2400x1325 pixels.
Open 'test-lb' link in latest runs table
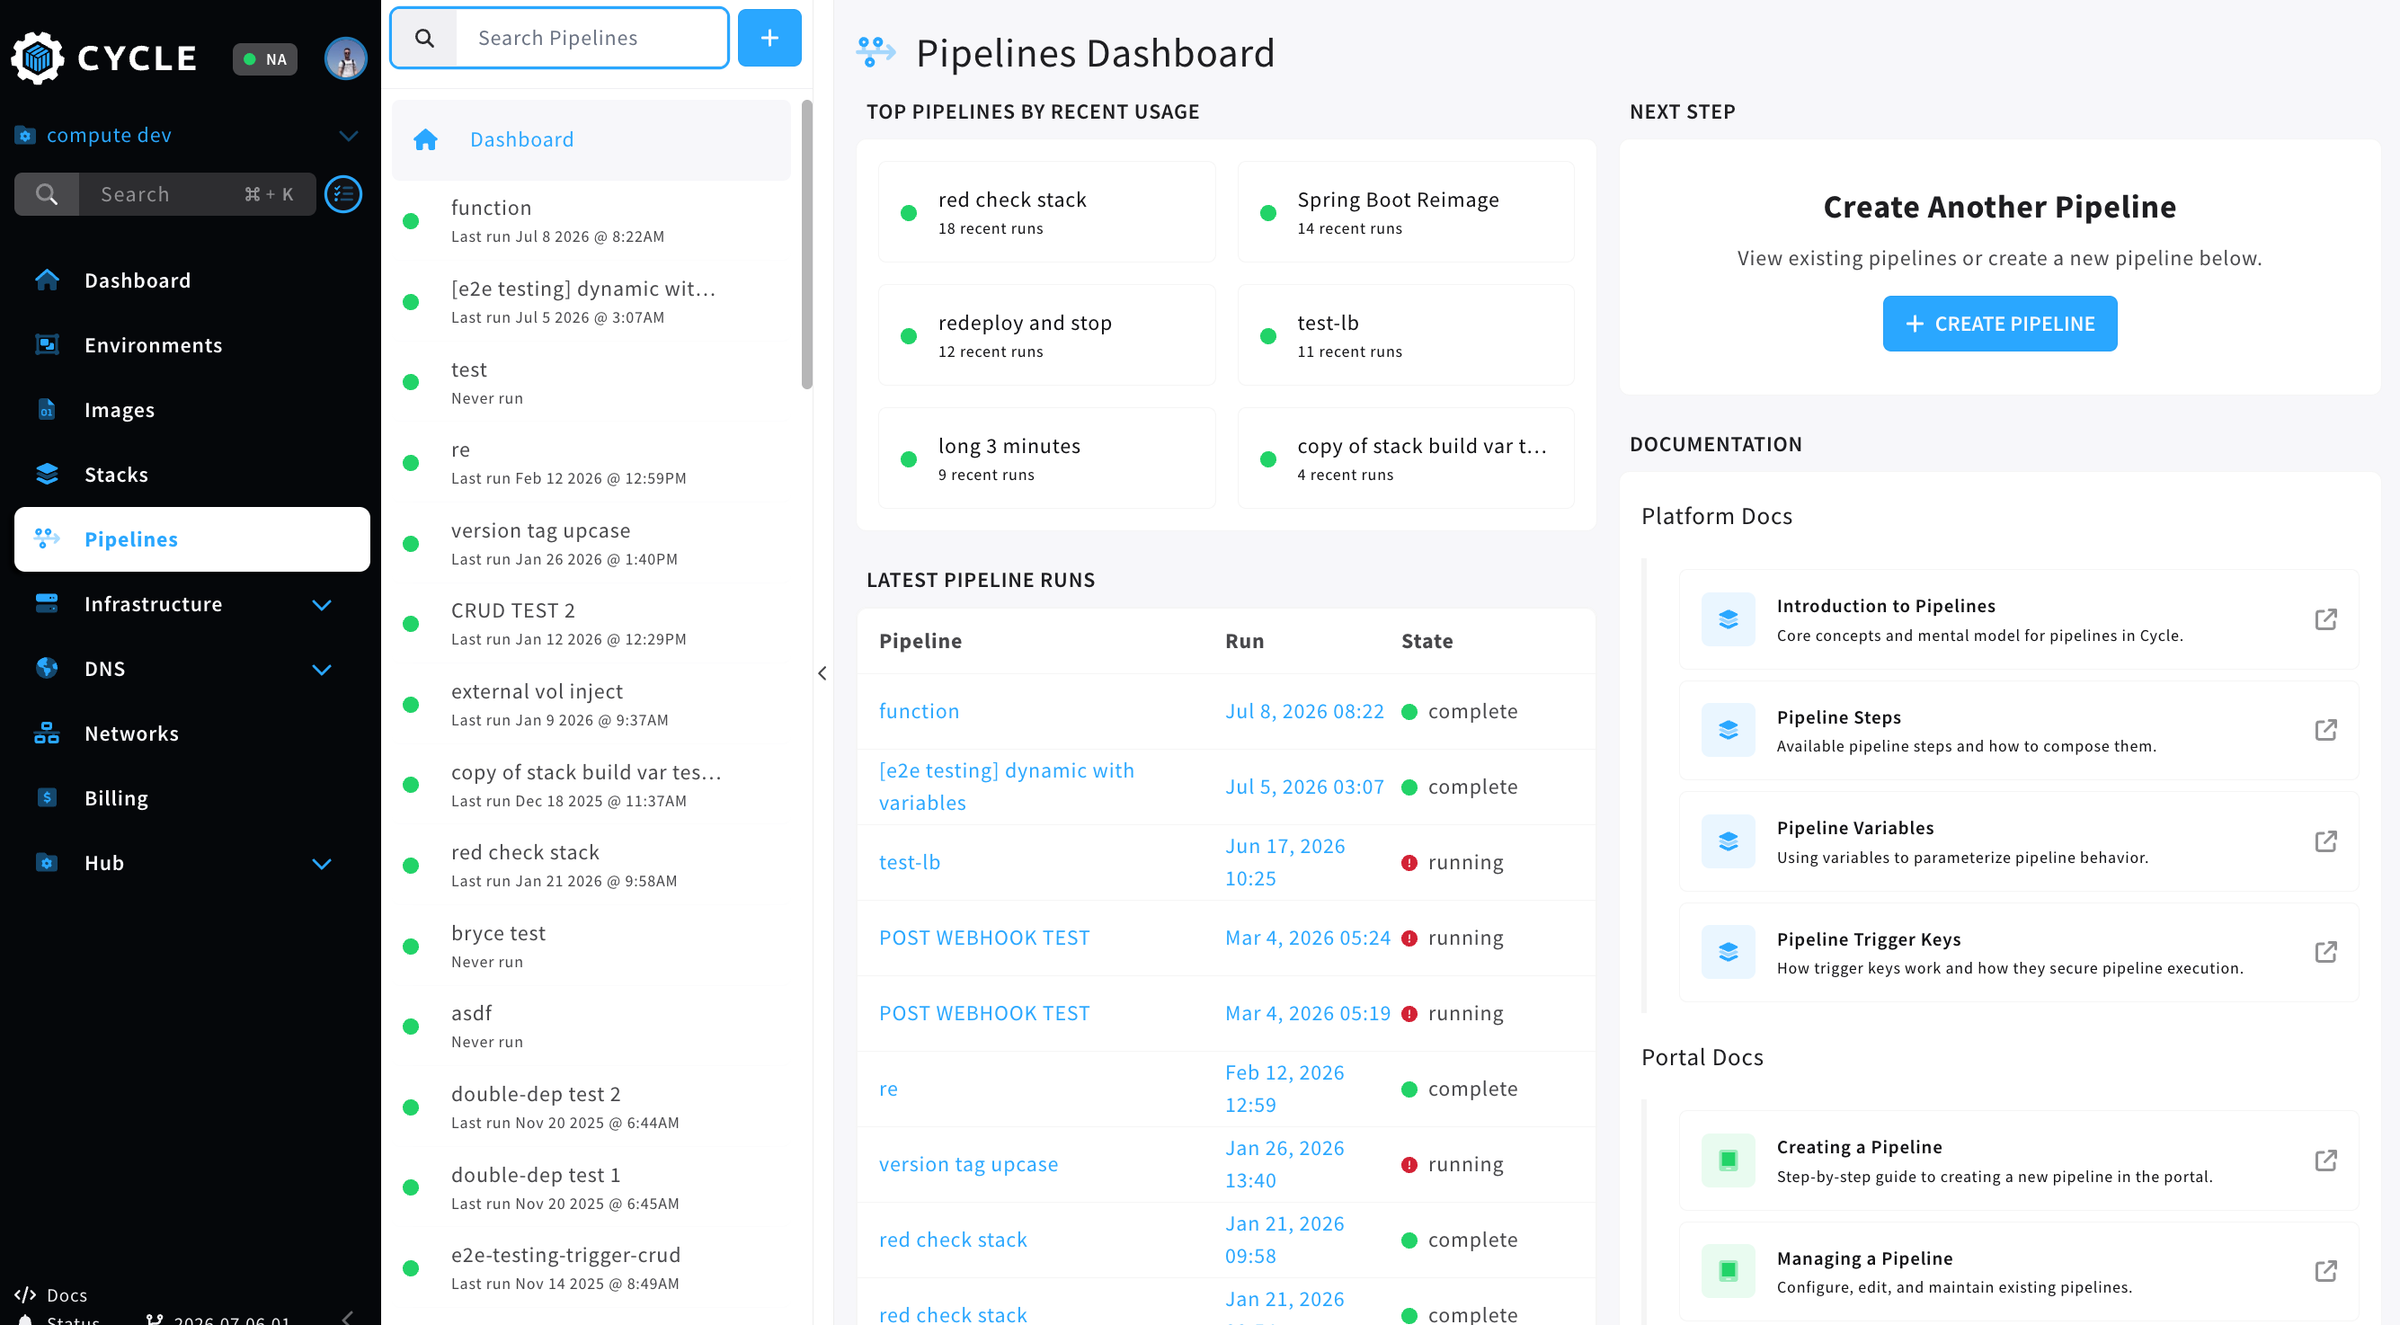click(910, 862)
